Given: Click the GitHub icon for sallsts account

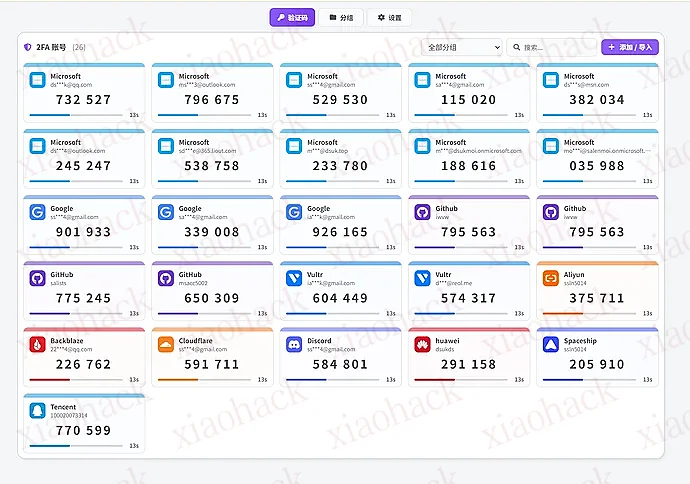Looking at the screenshot, I should pyautogui.click(x=37, y=279).
